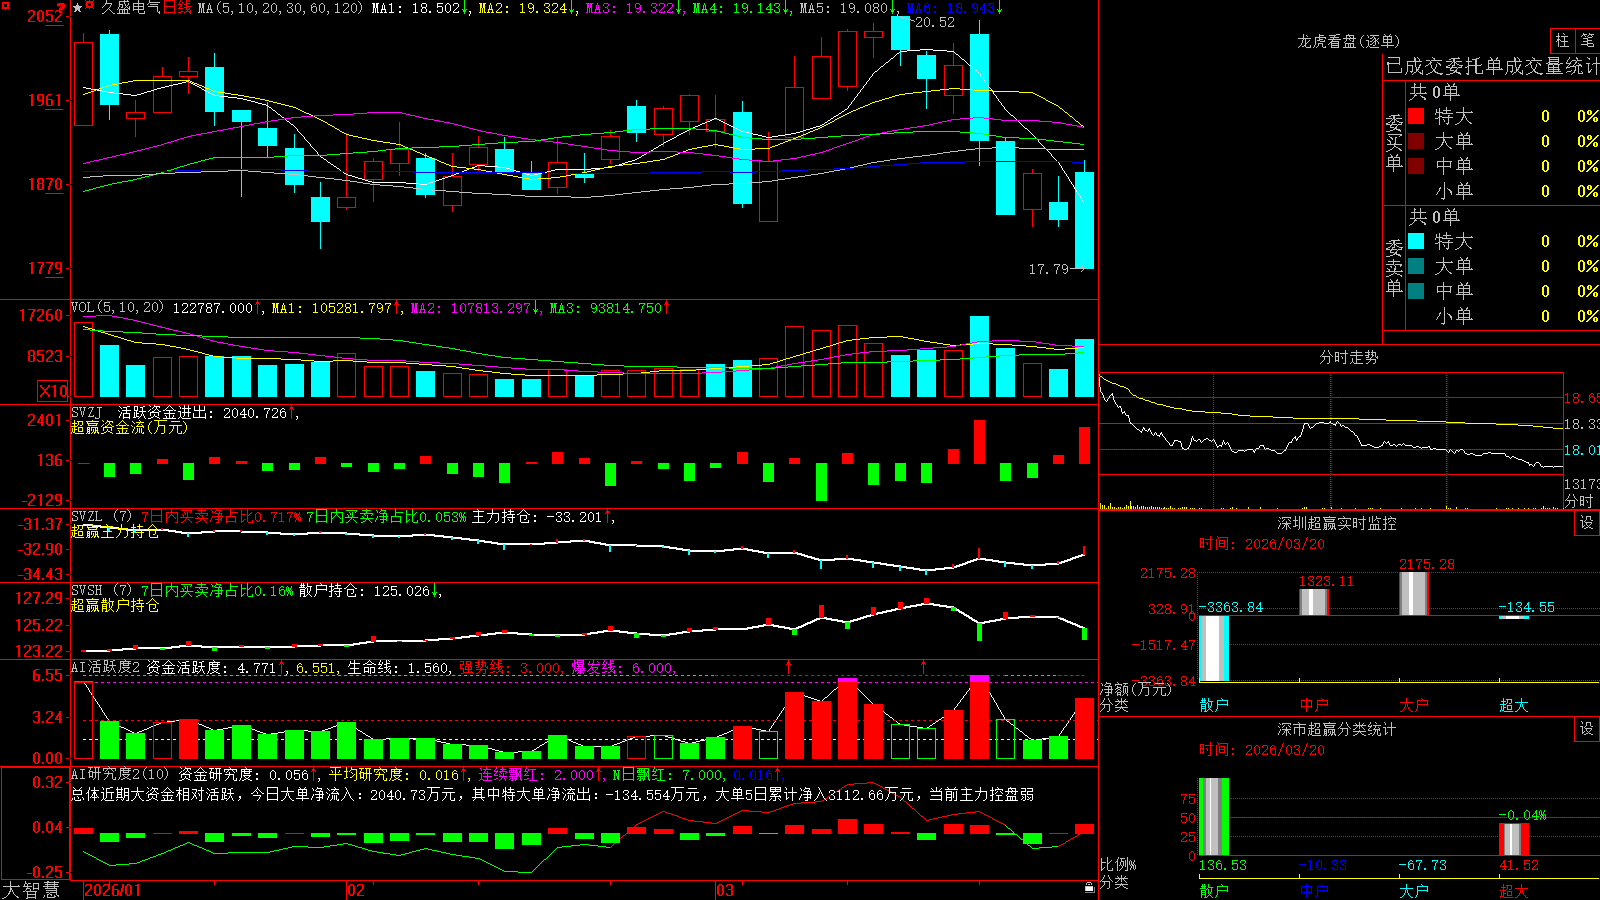This screenshot has width=1600, height=900.
Task: Click the star favorite icon before 久盛电气
Action: click(78, 8)
